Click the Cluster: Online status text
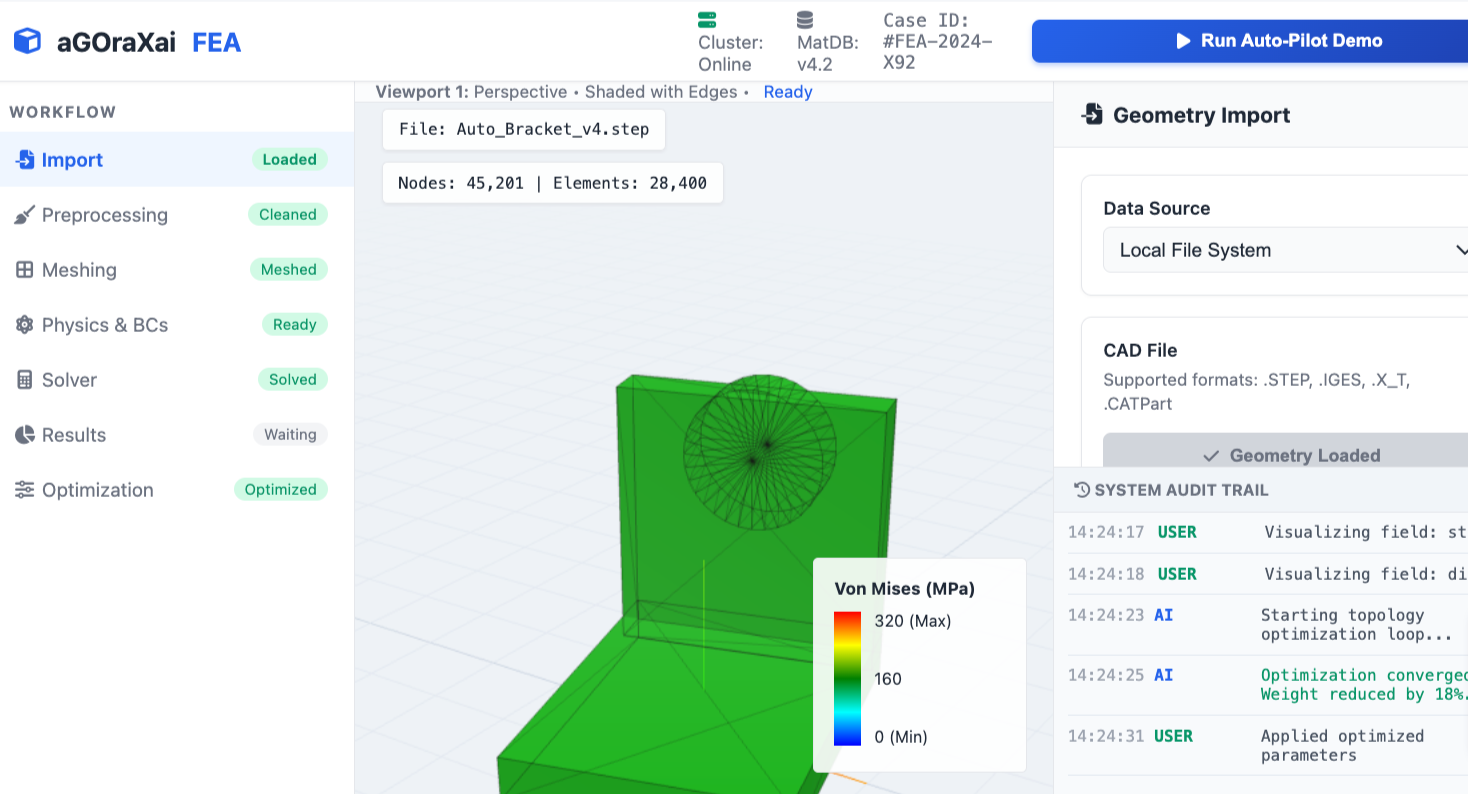The image size is (1468, 794). point(731,54)
